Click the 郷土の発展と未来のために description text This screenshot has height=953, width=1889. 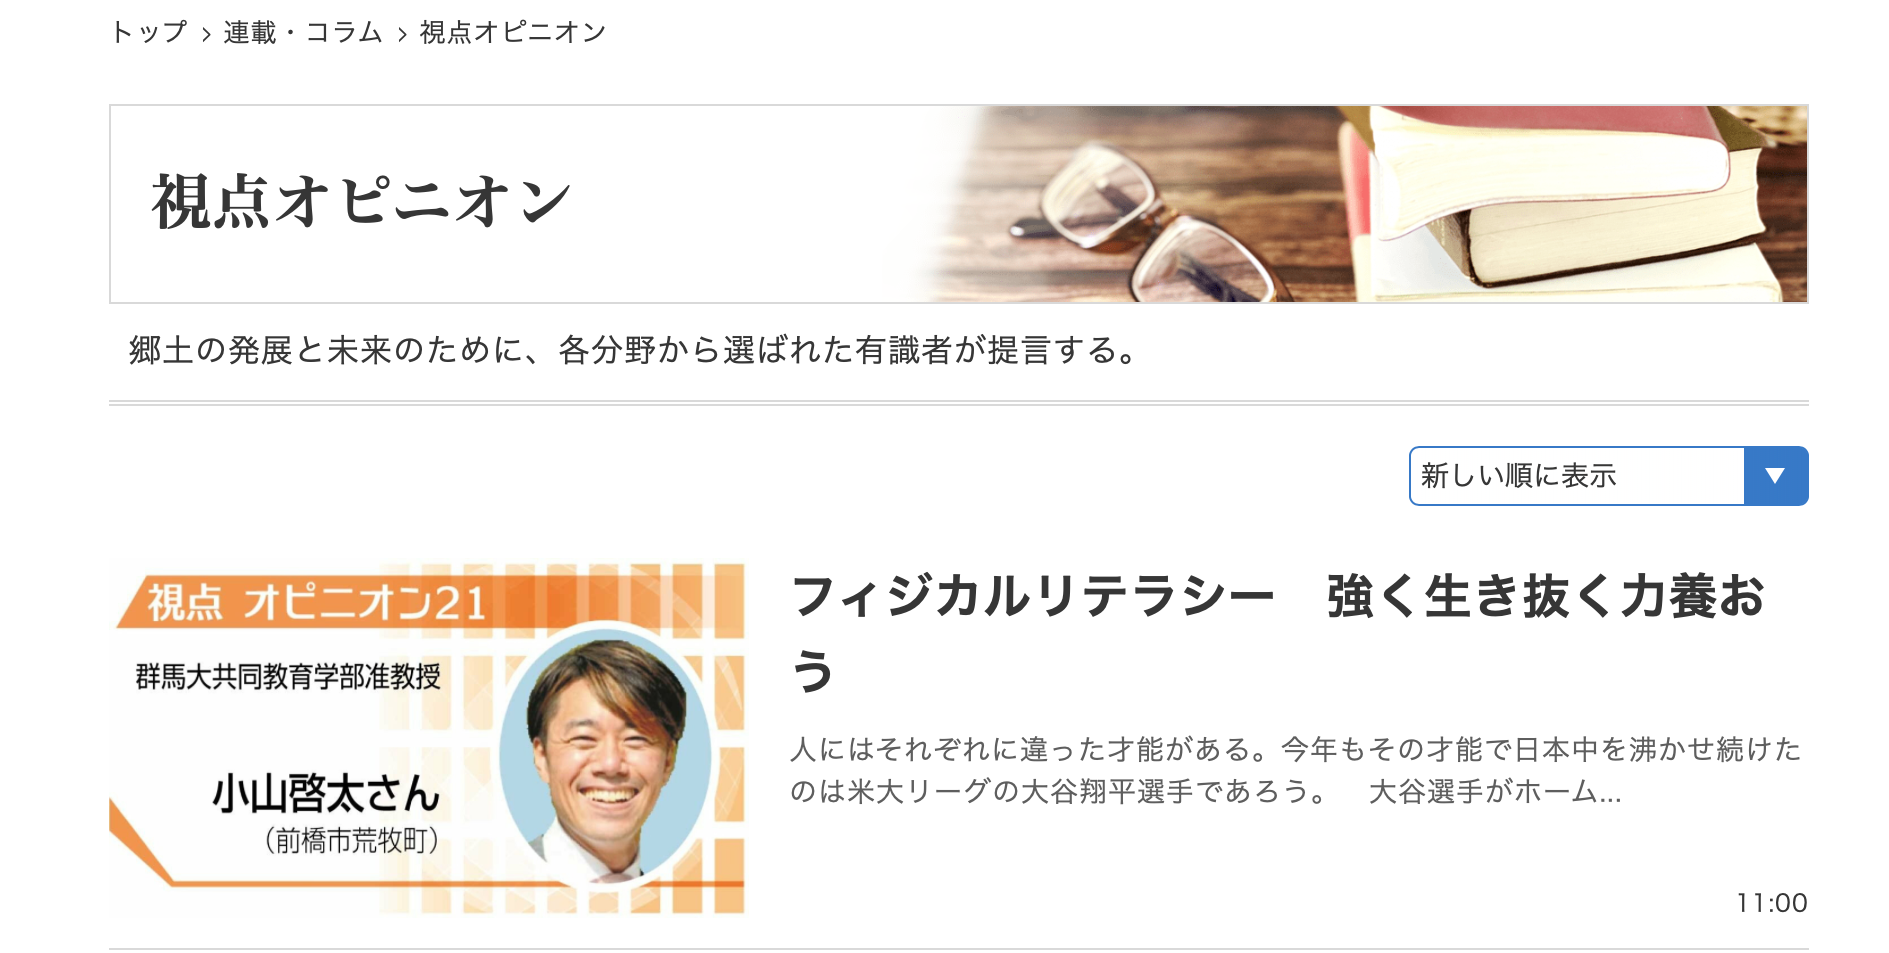click(x=634, y=351)
